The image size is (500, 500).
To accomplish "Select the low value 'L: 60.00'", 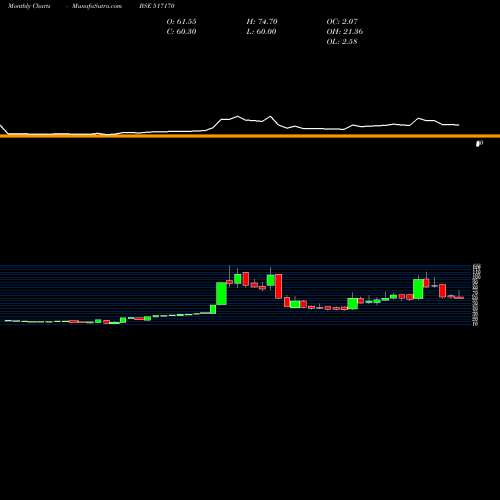I will click(x=261, y=31).
